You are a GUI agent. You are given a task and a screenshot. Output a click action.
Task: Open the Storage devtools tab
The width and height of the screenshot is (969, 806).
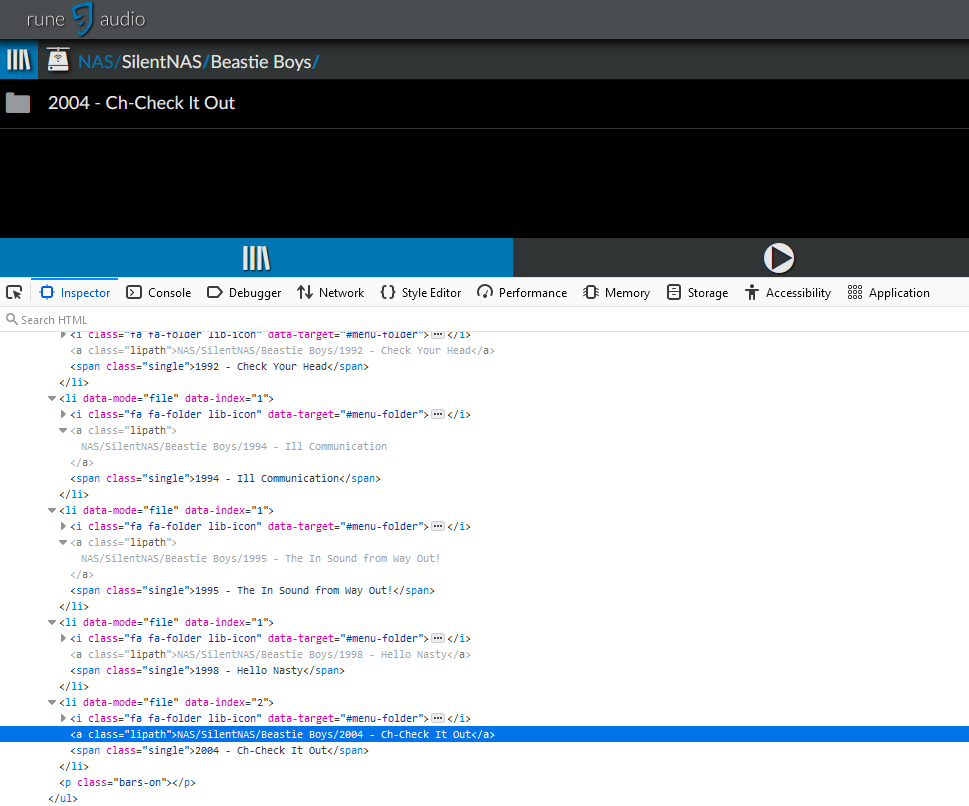(698, 292)
